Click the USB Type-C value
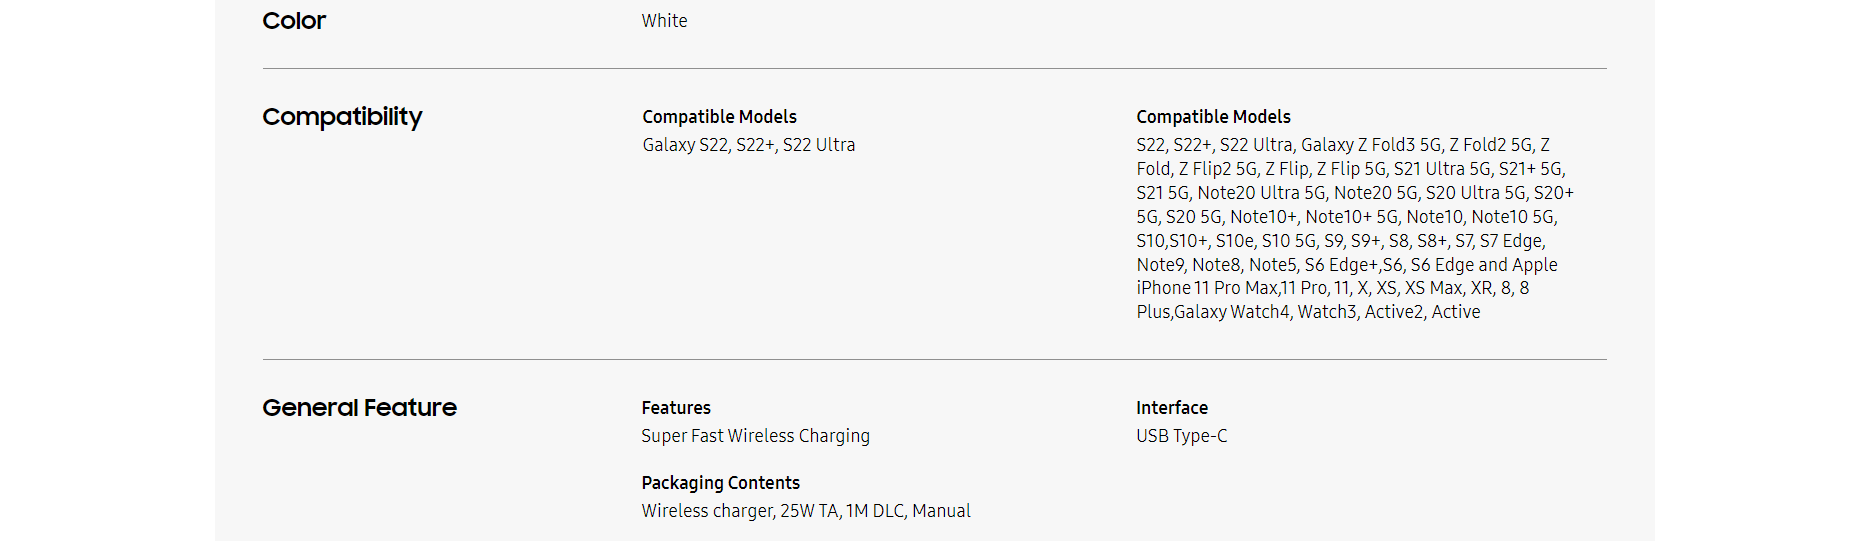The image size is (1859, 541). [x=1181, y=436]
